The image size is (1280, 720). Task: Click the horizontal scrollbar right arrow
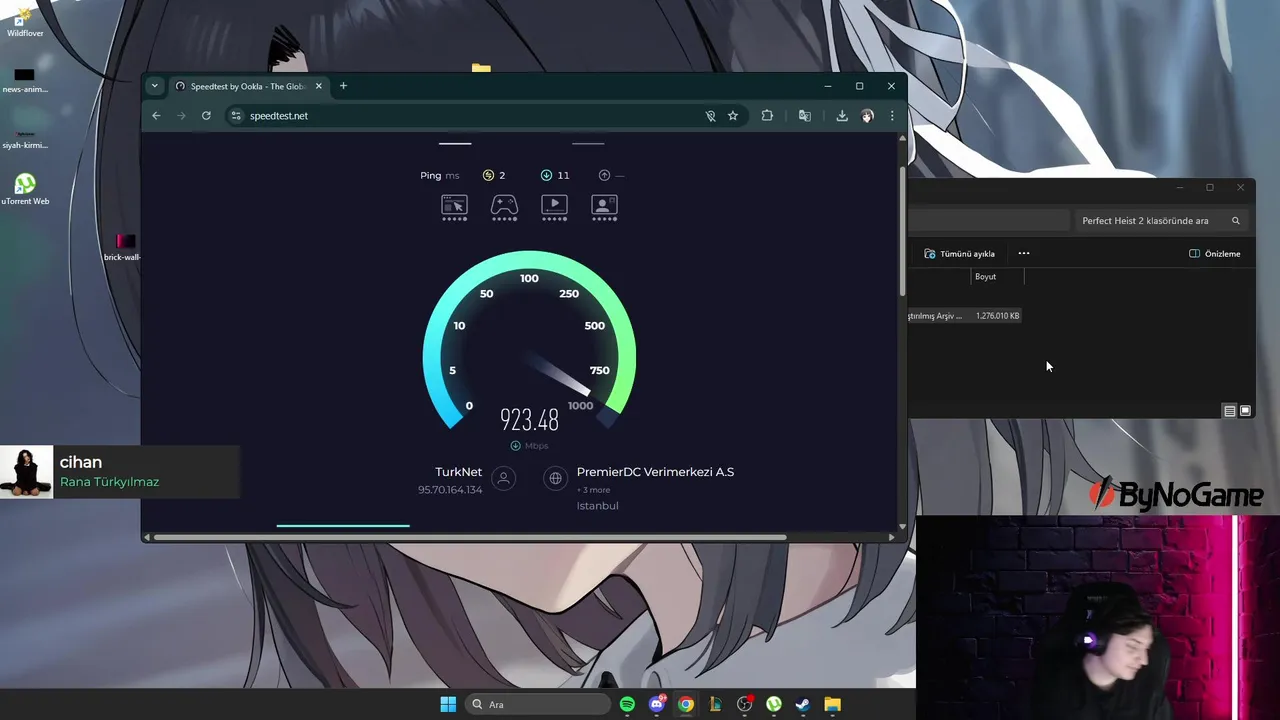point(892,537)
